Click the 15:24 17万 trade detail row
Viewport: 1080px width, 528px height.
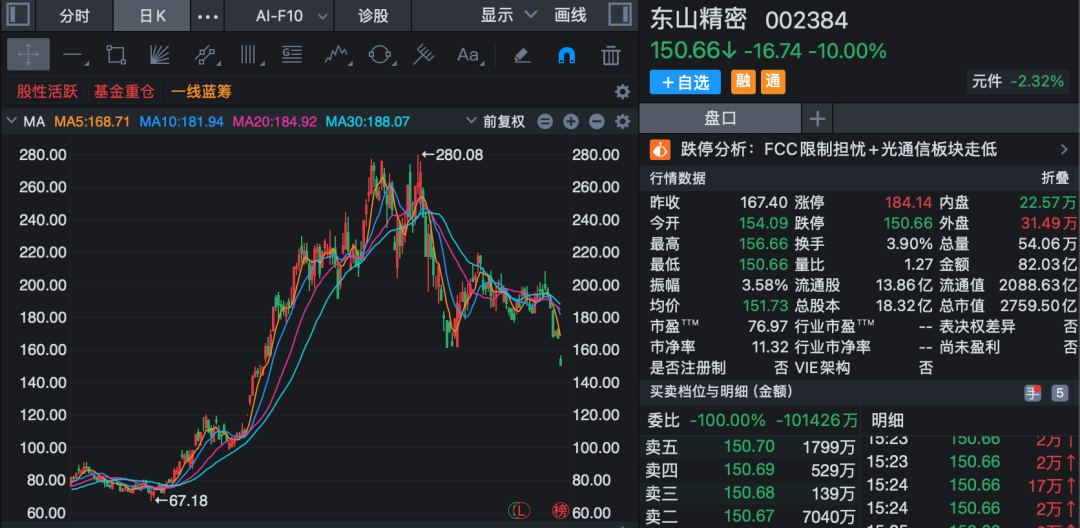coord(970,485)
